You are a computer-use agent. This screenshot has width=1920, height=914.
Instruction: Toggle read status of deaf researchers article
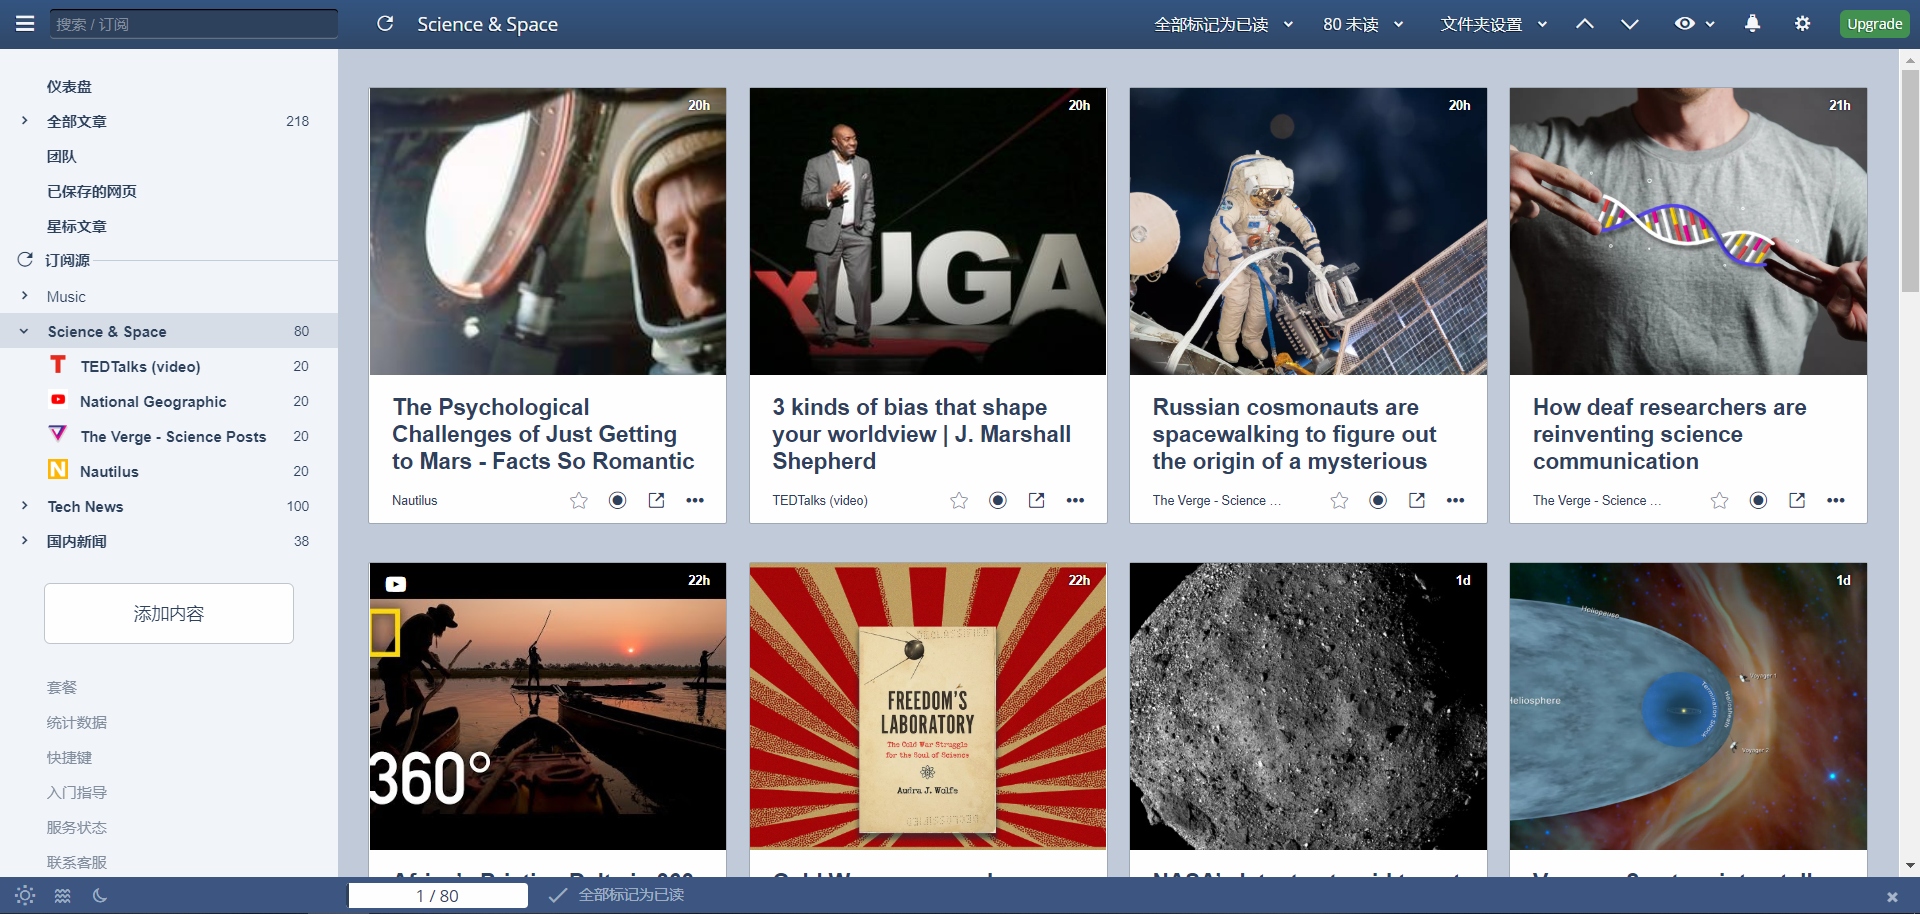point(1758,500)
